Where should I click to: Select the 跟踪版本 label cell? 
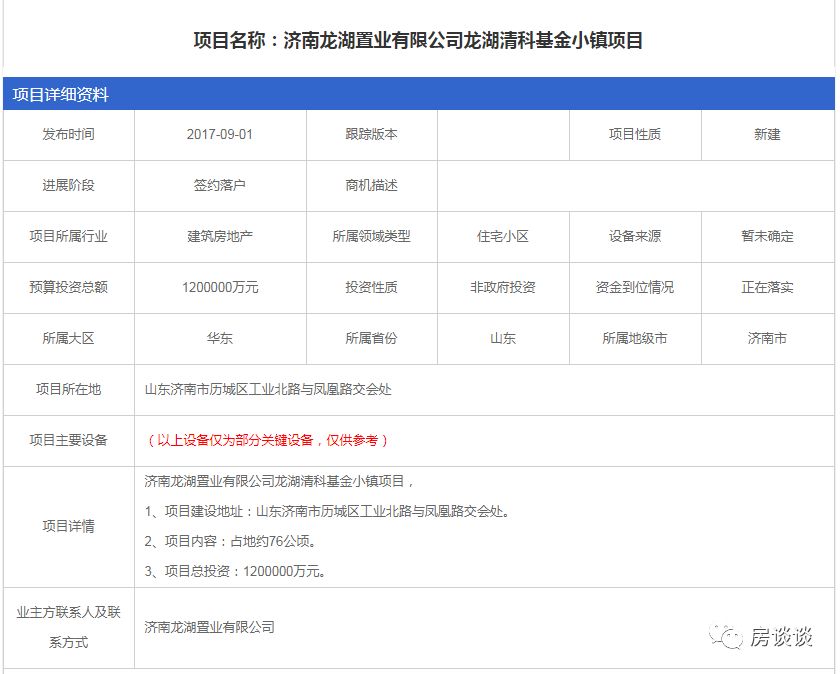(371, 134)
